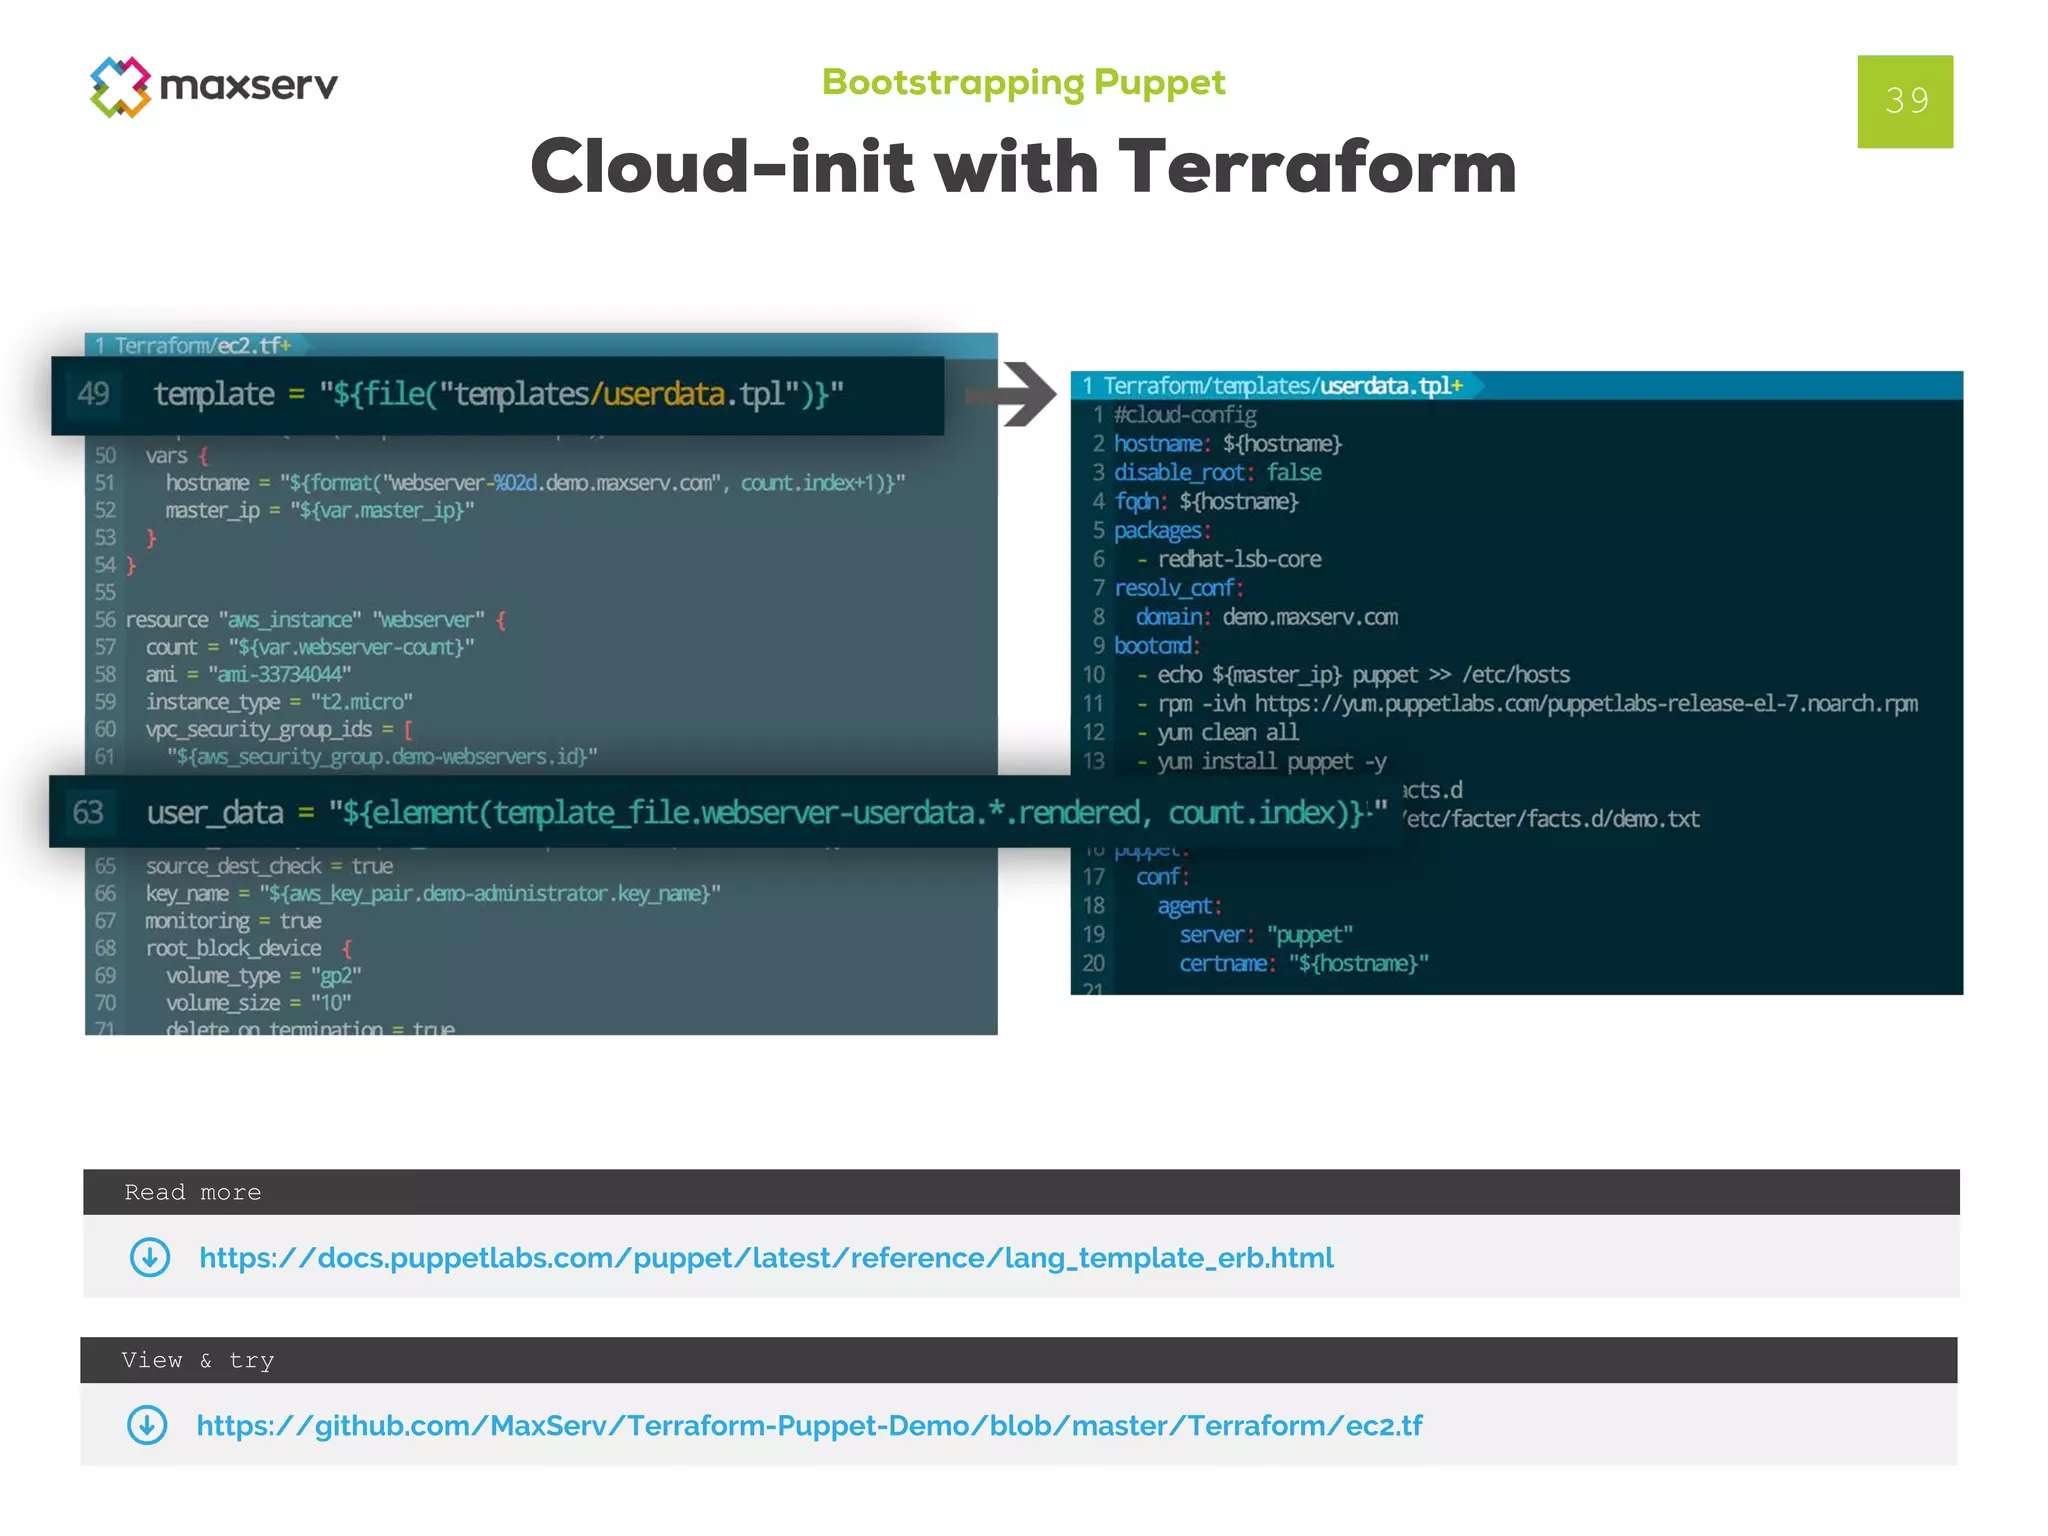Click the slide number 39 badge
2048x1536 pixels.
tap(1905, 101)
